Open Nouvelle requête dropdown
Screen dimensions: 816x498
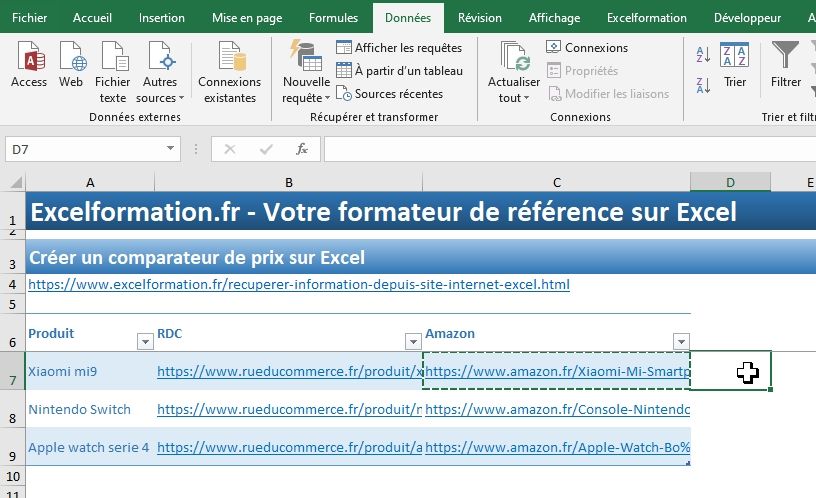(x=306, y=90)
